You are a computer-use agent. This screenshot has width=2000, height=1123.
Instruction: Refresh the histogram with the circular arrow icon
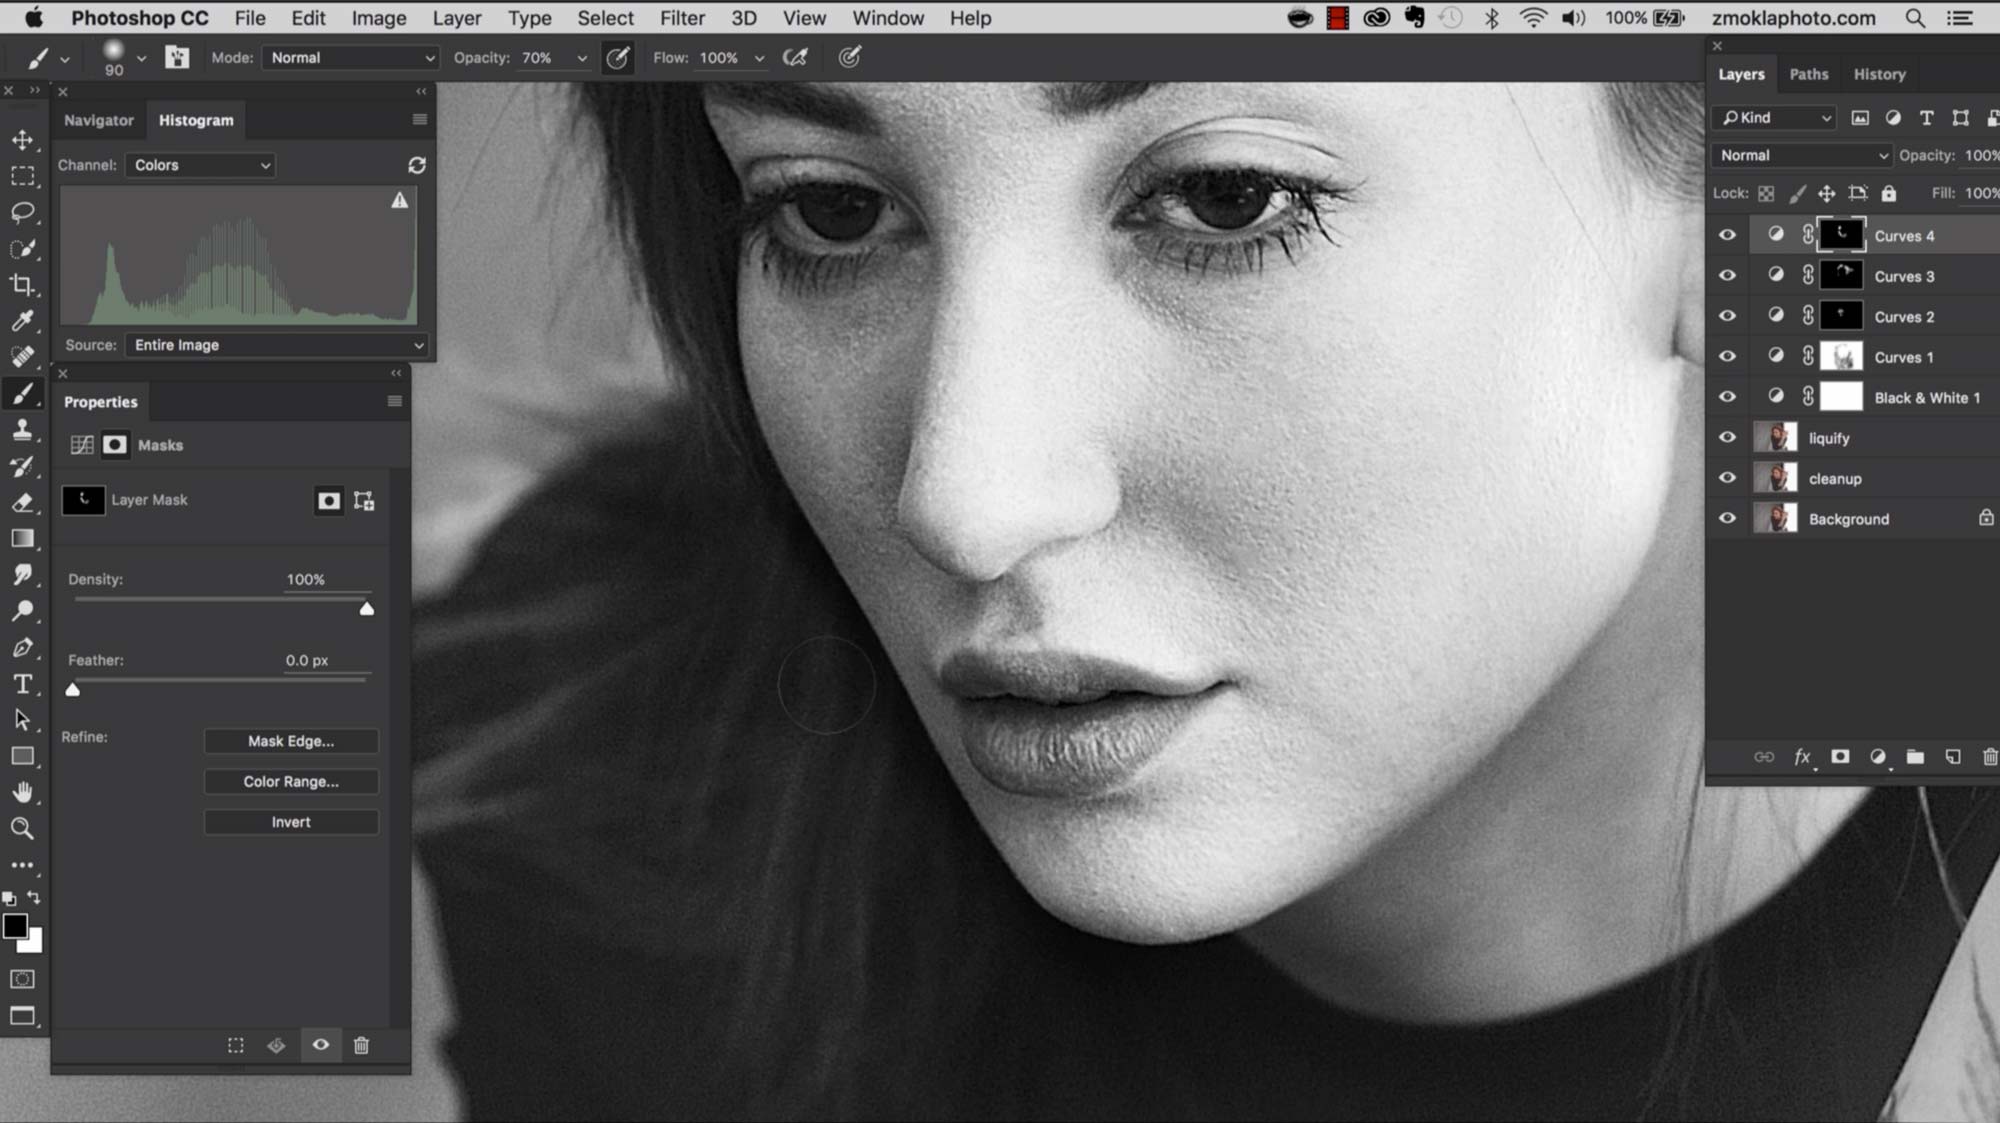(417, 165)
